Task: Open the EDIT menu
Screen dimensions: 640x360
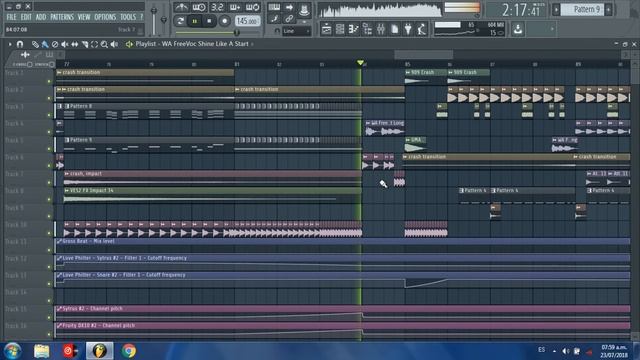Action: point(26,17)
